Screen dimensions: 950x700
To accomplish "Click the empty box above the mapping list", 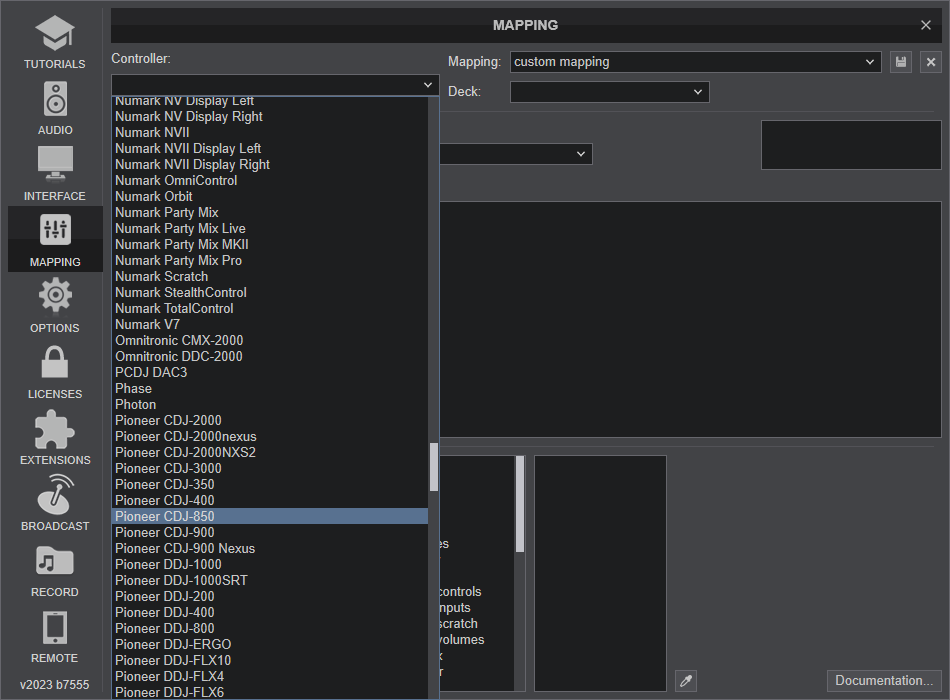I will 851,145.
